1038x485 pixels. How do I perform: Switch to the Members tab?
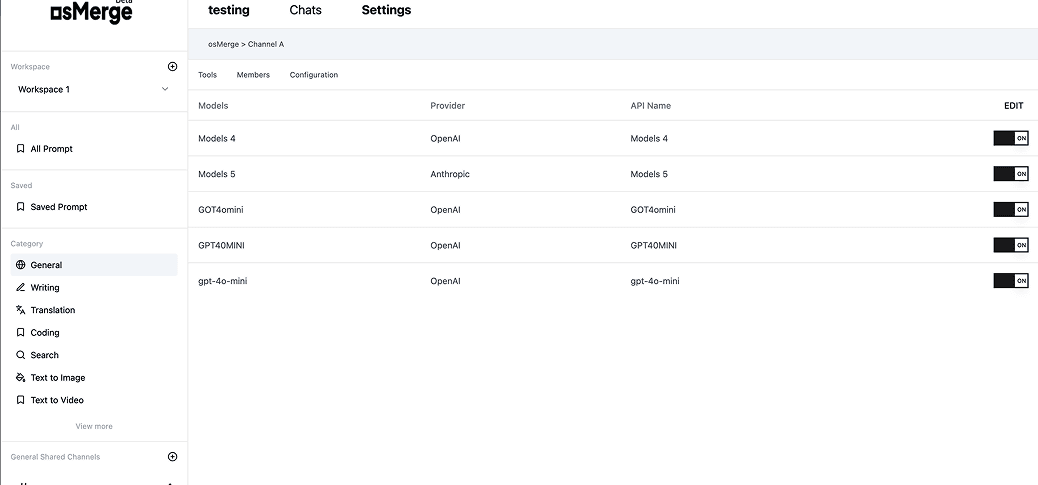tap(253, 75)
